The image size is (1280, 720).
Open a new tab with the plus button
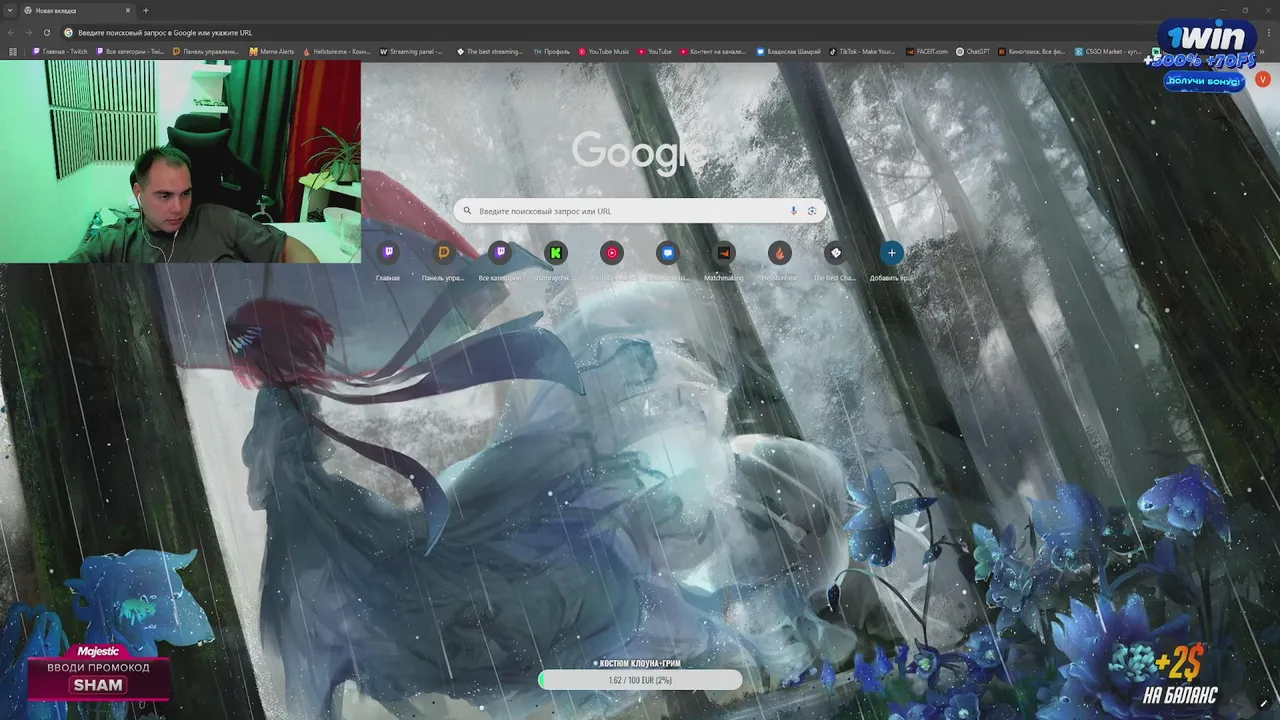146,10
